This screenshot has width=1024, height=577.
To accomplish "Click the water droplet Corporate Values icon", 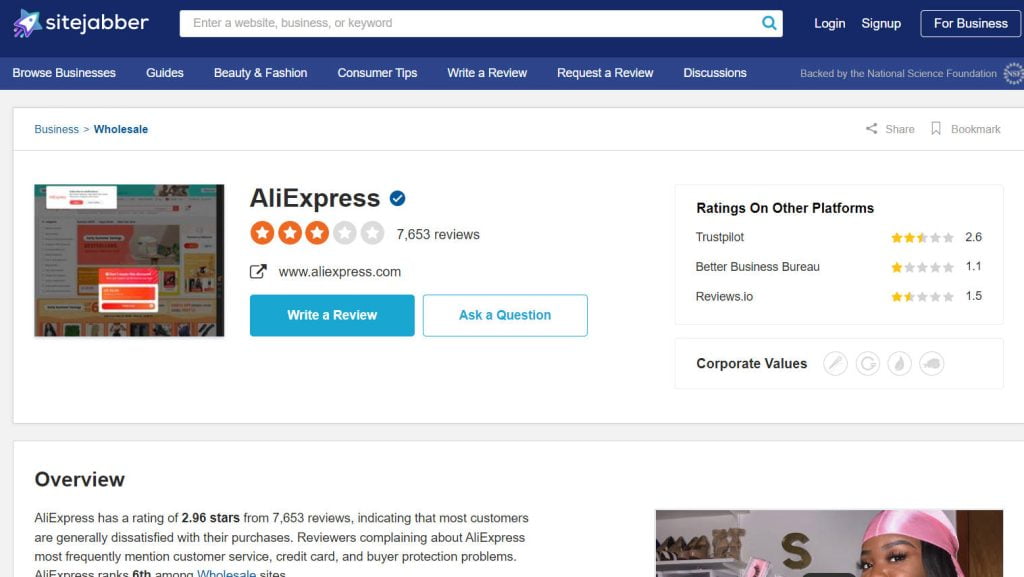I will point(900,363).
